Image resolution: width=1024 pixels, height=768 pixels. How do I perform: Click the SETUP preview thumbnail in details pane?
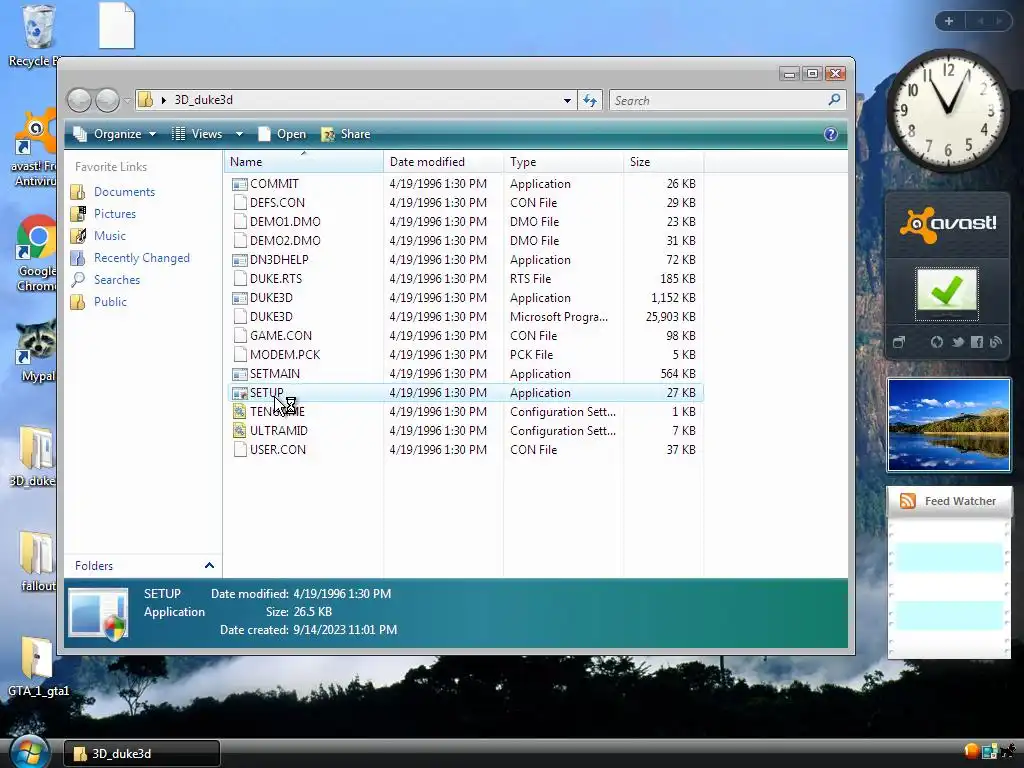point(99,613)
